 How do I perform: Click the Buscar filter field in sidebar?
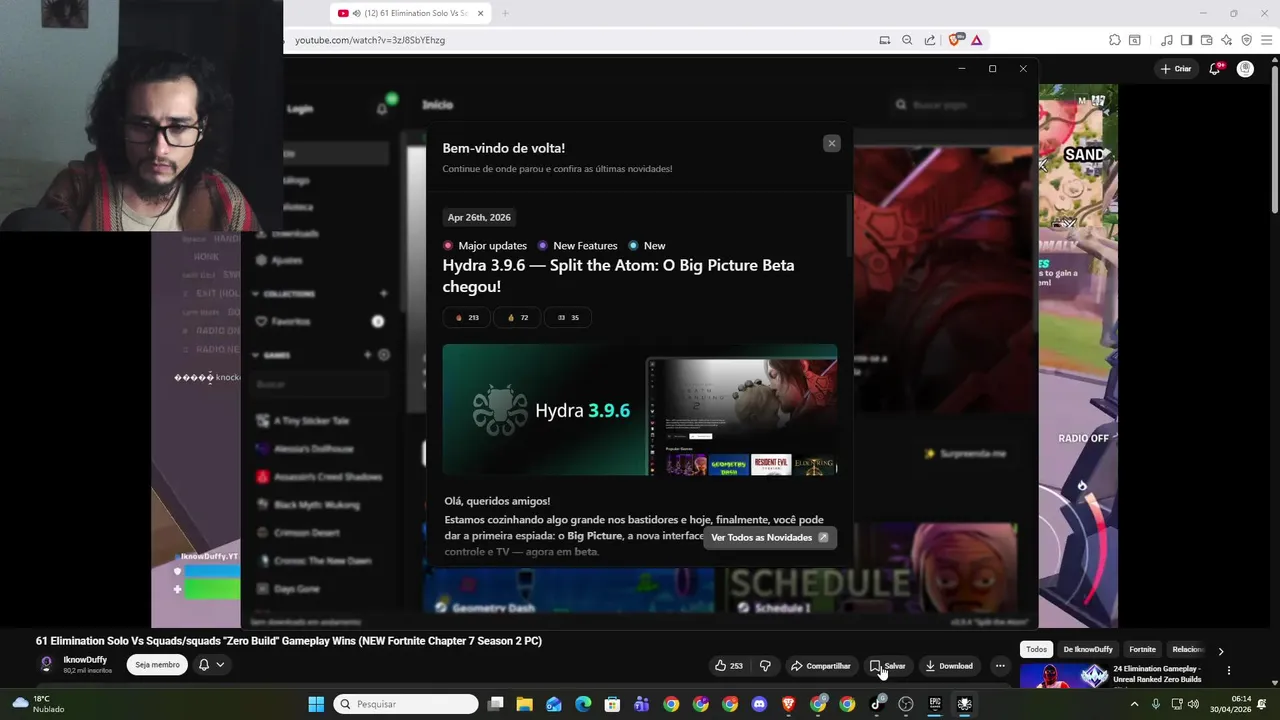coord(320,384)
